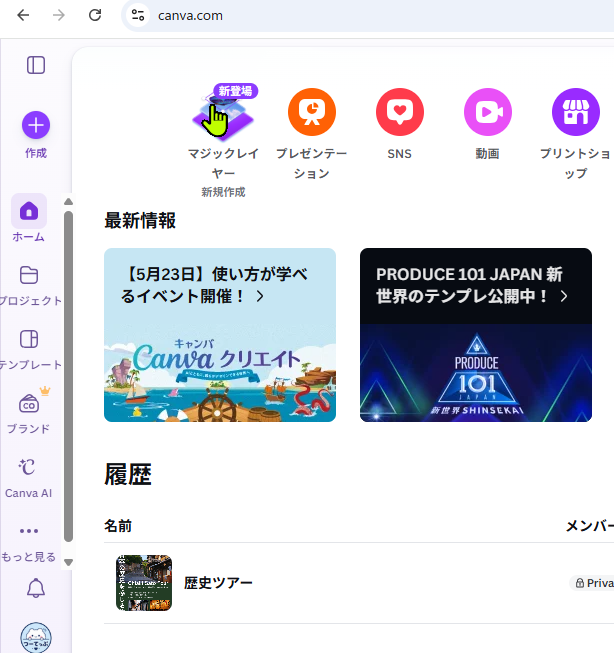Open プロジェクト folder in the sidebar
Viewport: 614px width, 653px height.
click(29, 285)
